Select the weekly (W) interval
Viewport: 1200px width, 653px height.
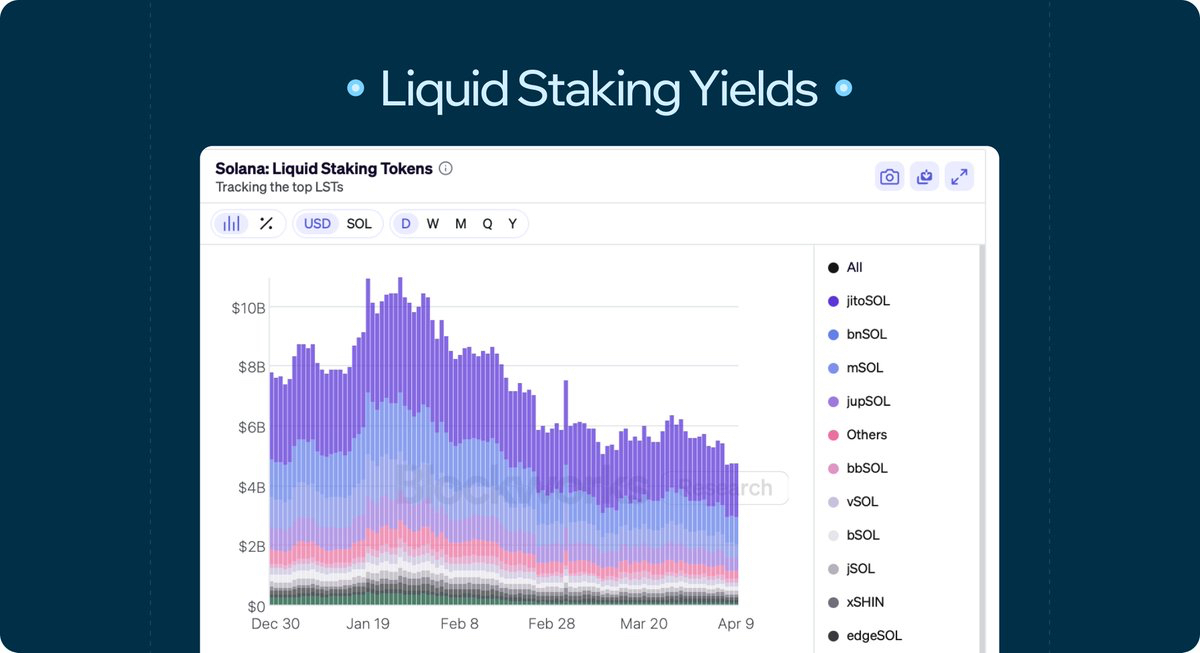pos(433,224)
